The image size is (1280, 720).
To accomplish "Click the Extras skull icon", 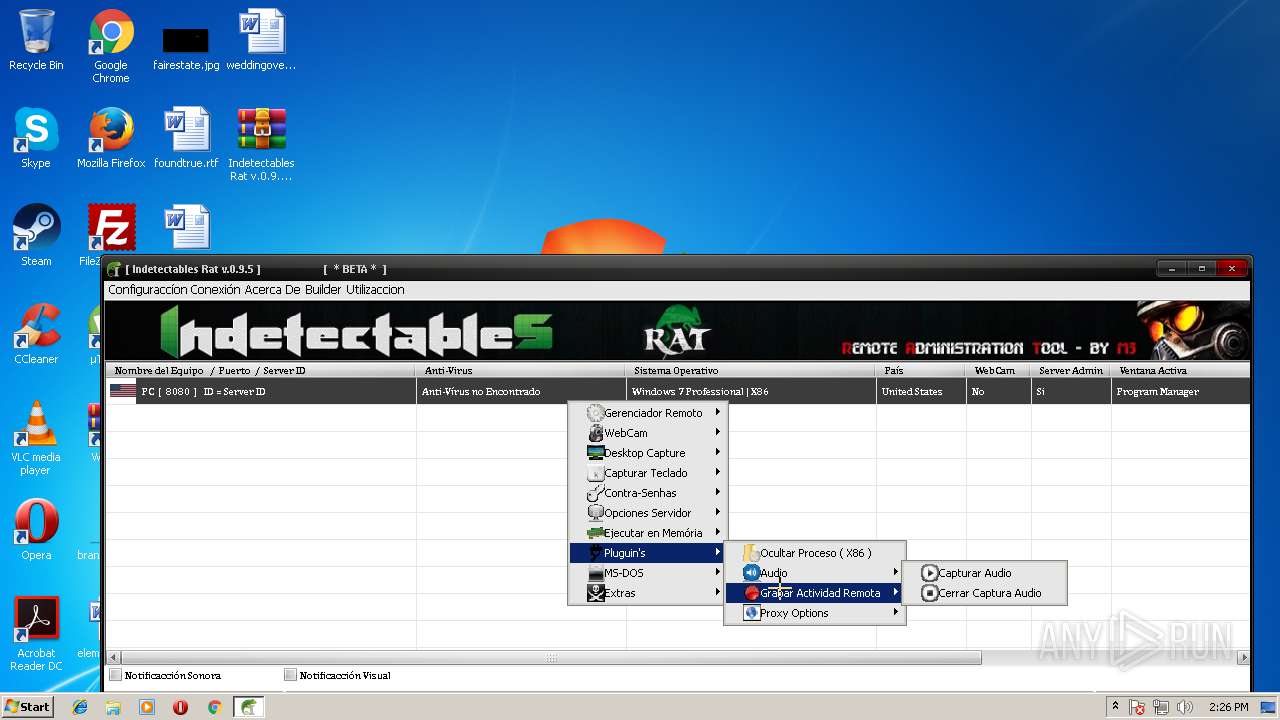I will click(595, 593).
